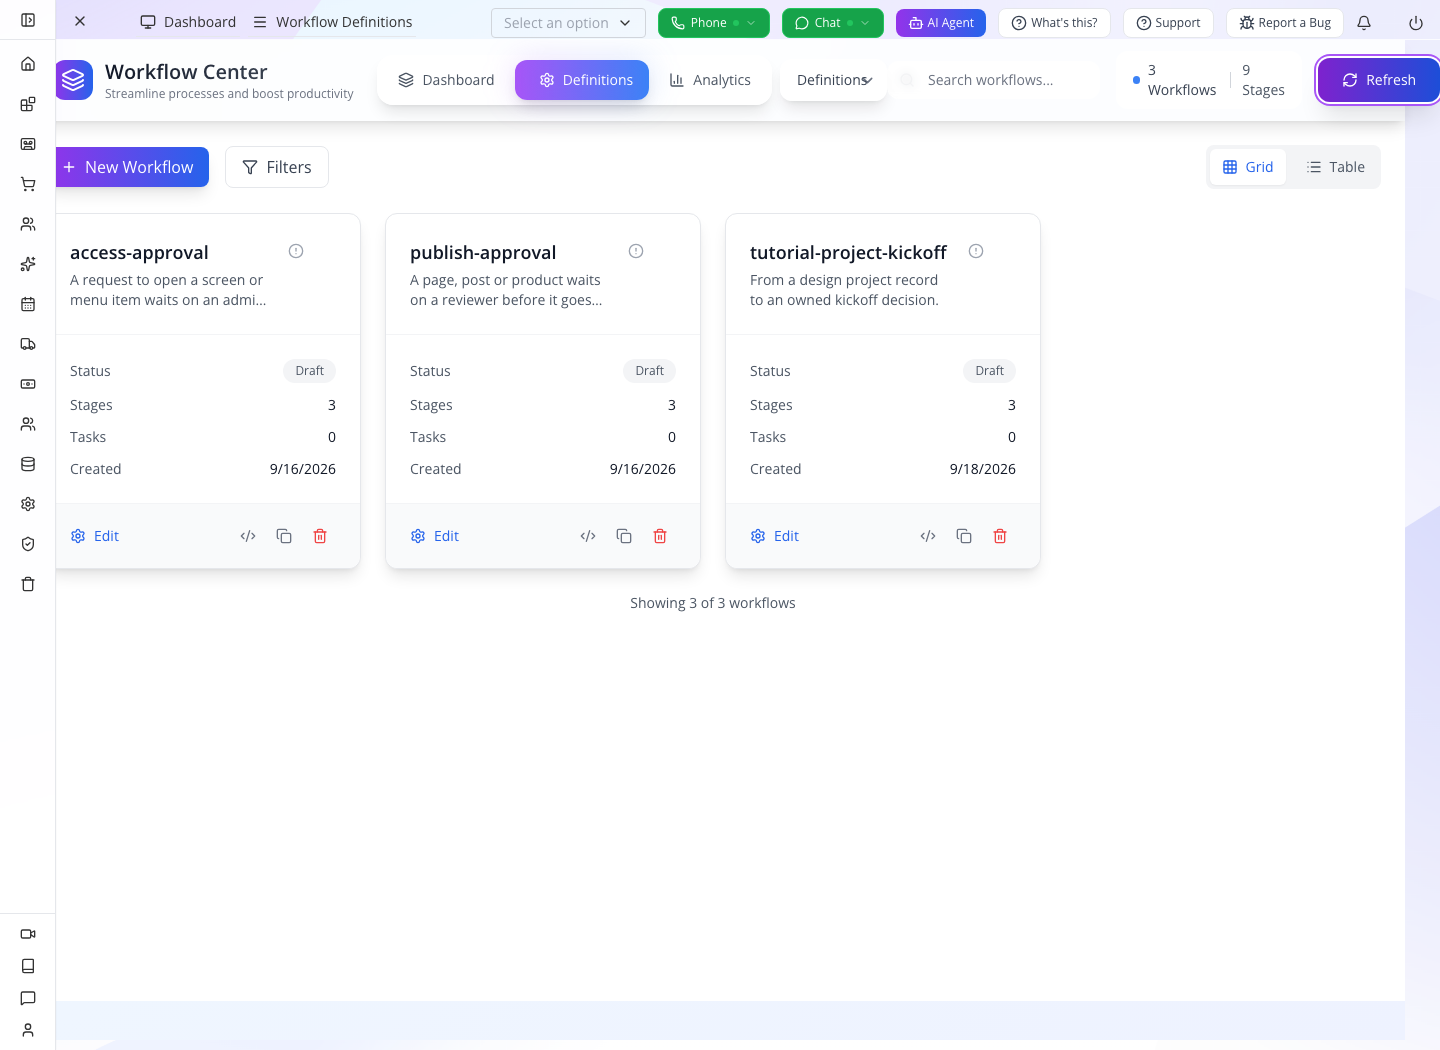The width and height of the screenshot is (1440, 1050).
Task: Open home icon in left sidebar
Action: (x=28, y=64)
